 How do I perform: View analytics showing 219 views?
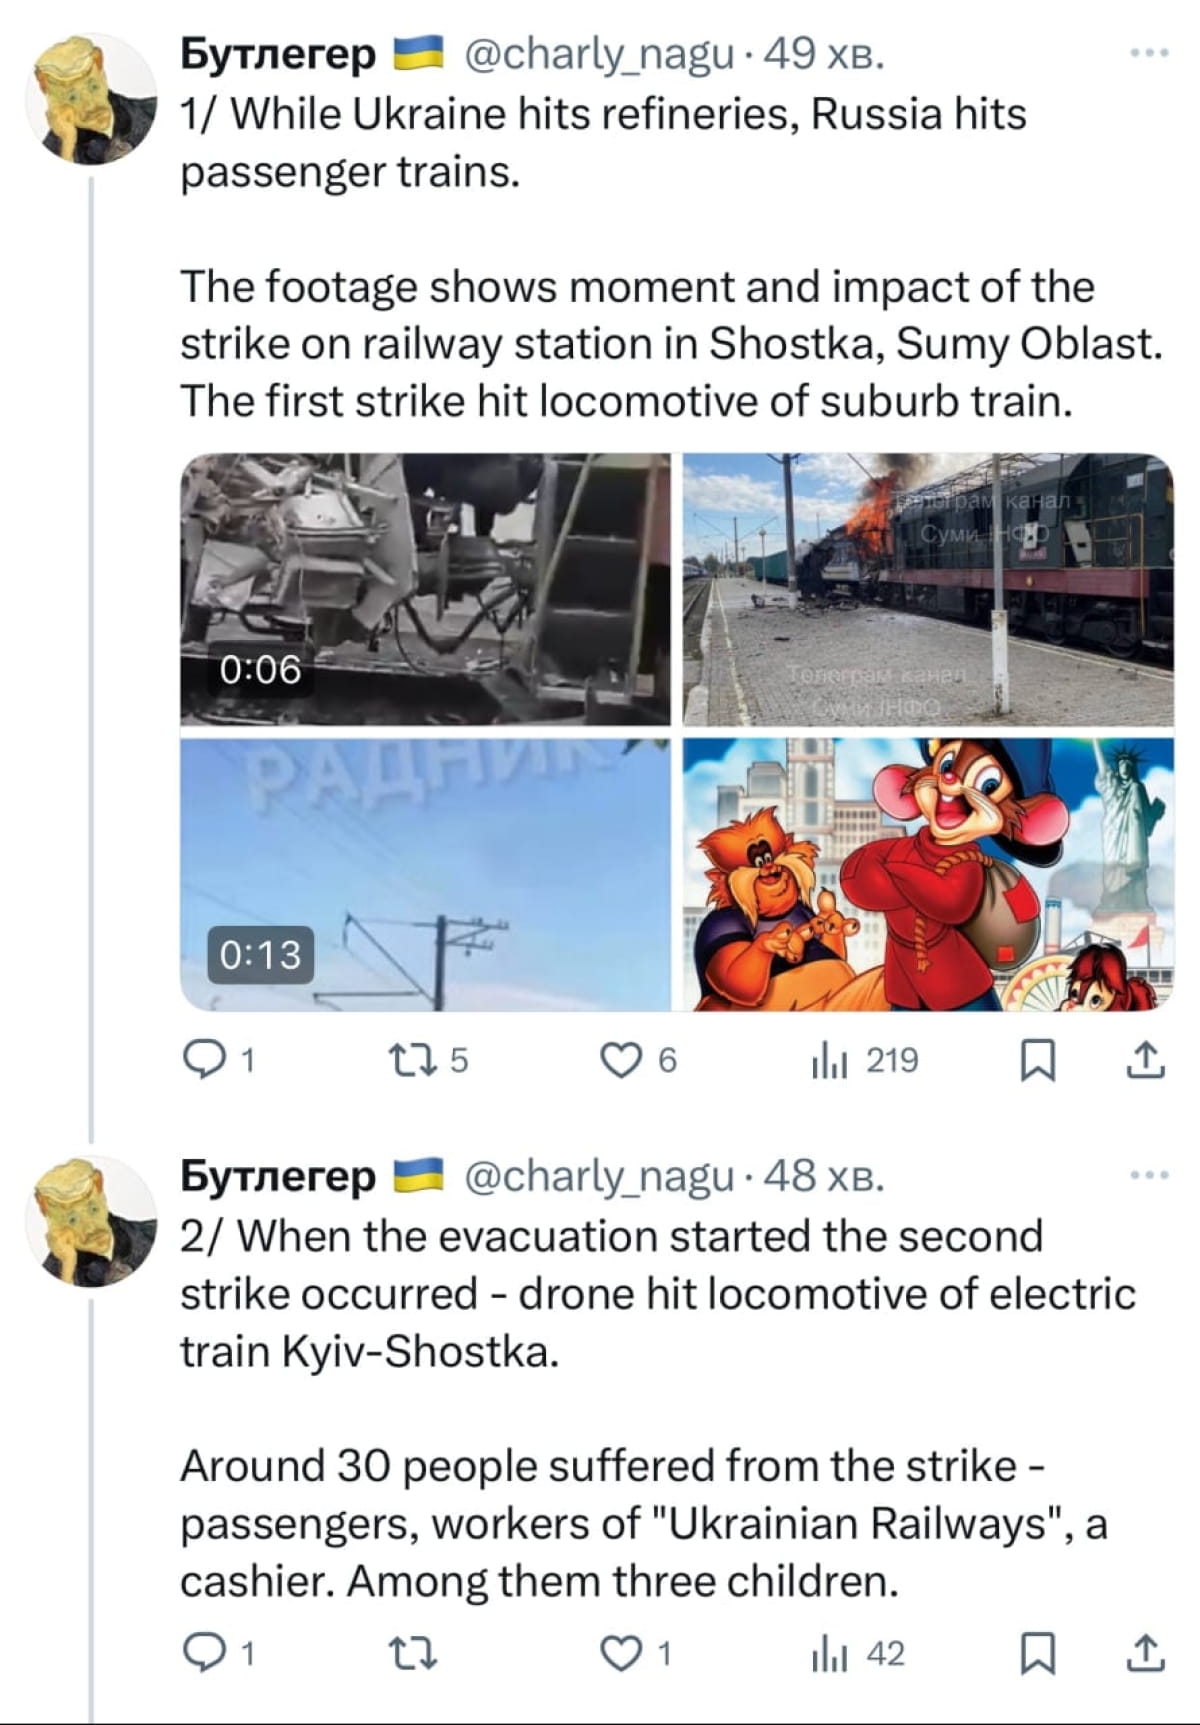[x=830, y=1060]
